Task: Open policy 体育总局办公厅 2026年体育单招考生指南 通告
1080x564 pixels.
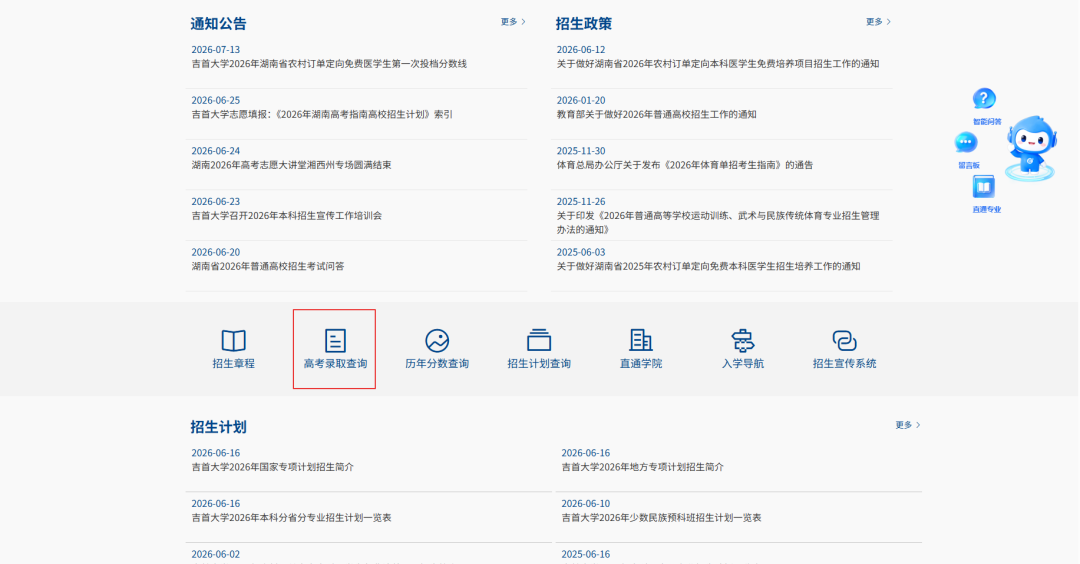Action: [x=685, y=165]
